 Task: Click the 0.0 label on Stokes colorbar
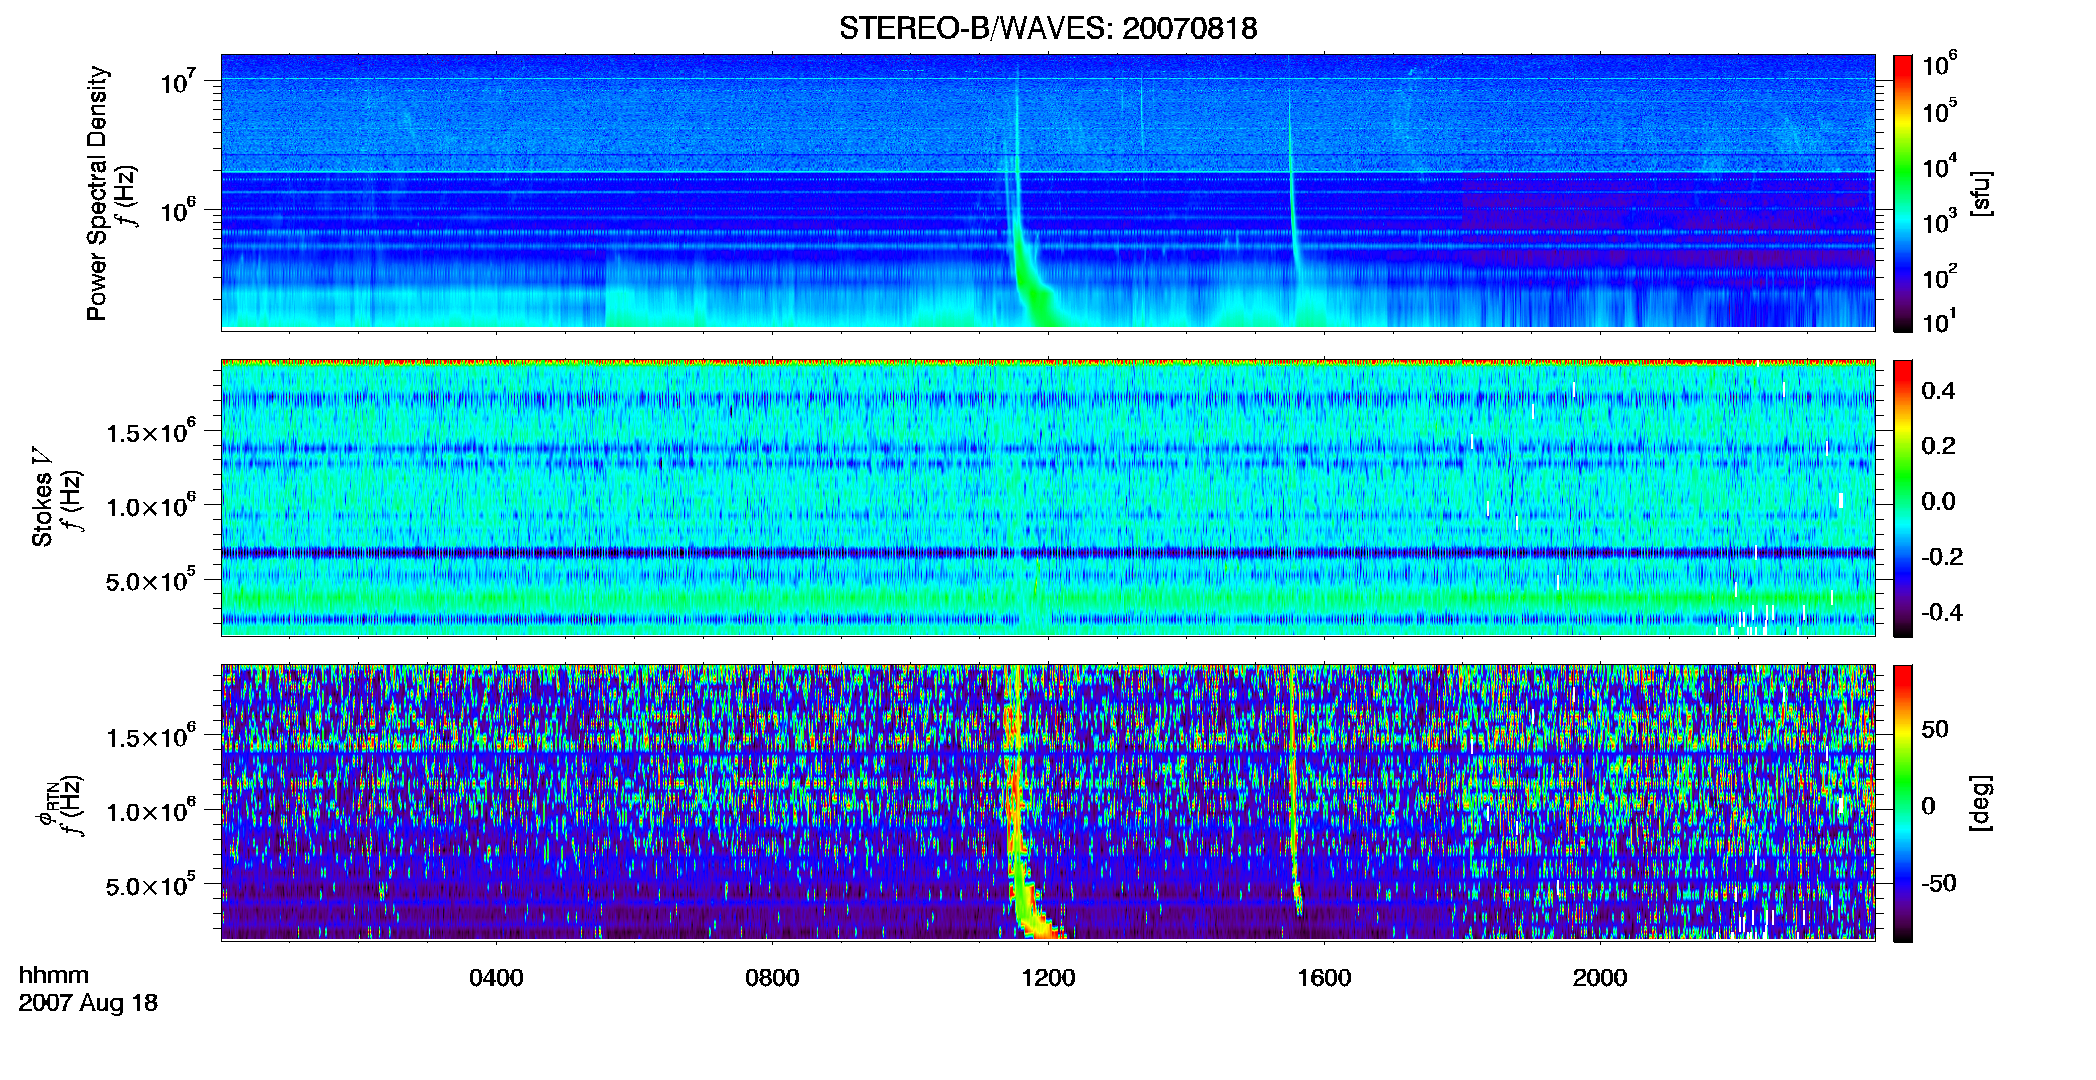[x=1938, y=501]
